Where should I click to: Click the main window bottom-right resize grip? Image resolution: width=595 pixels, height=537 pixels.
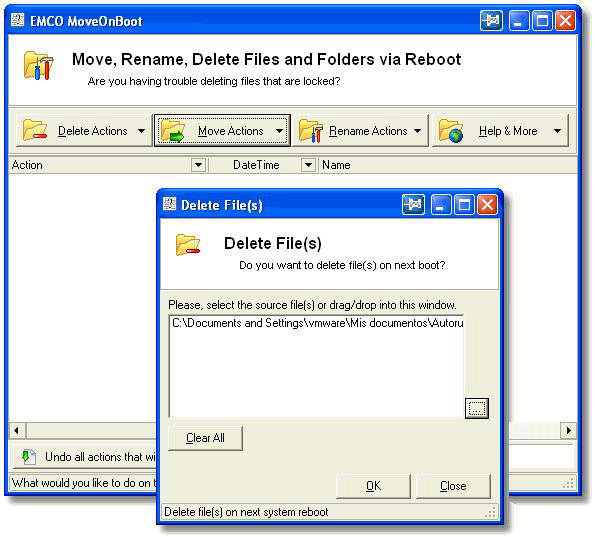coord(569,483)
